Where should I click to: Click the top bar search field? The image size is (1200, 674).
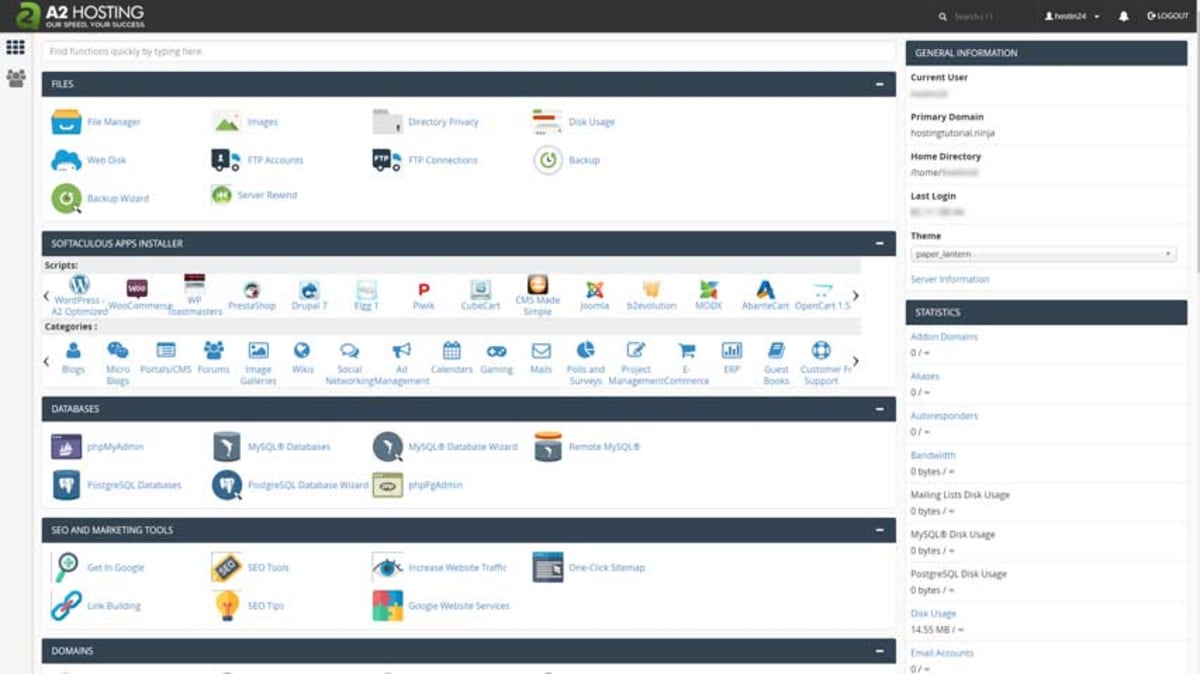pos(973,16)
